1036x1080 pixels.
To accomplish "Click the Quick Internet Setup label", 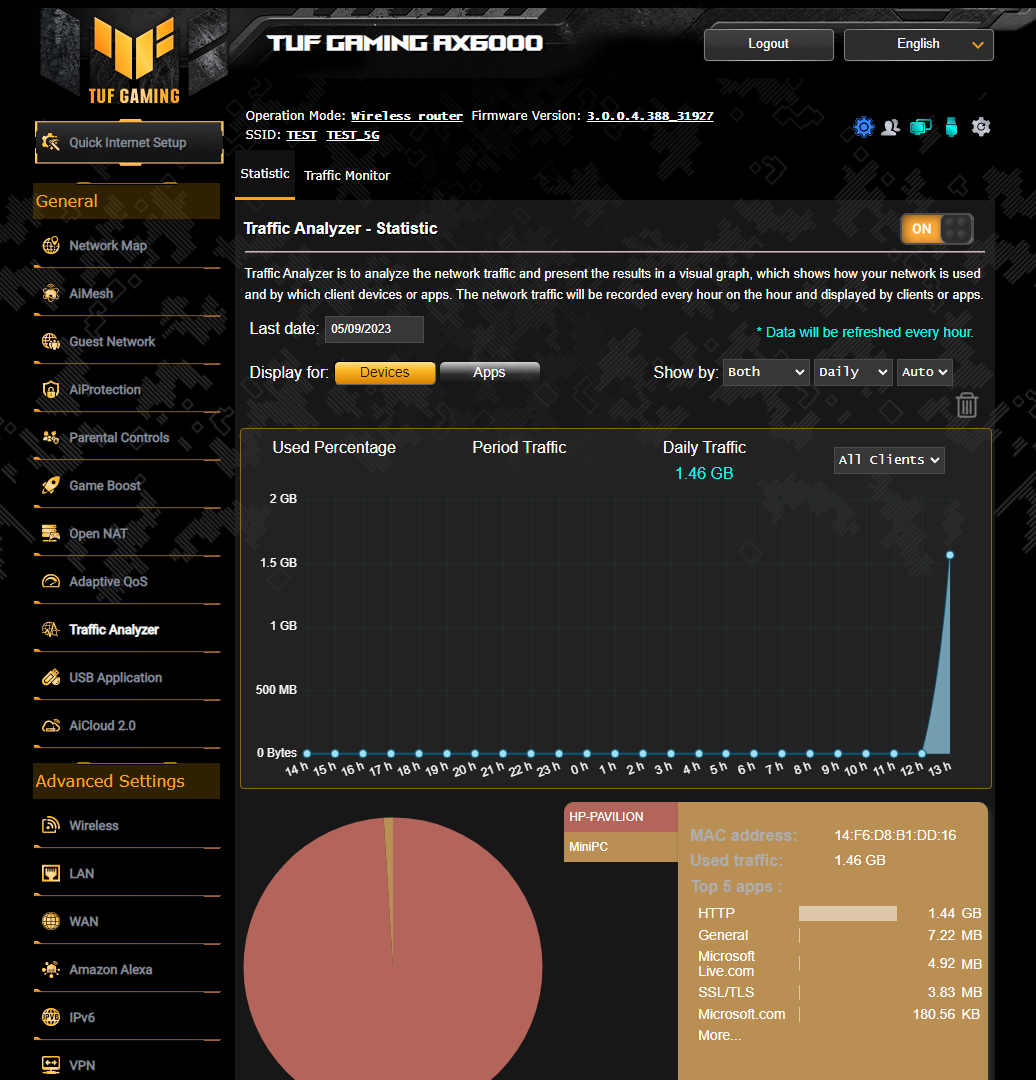I will tap(127, 143).
